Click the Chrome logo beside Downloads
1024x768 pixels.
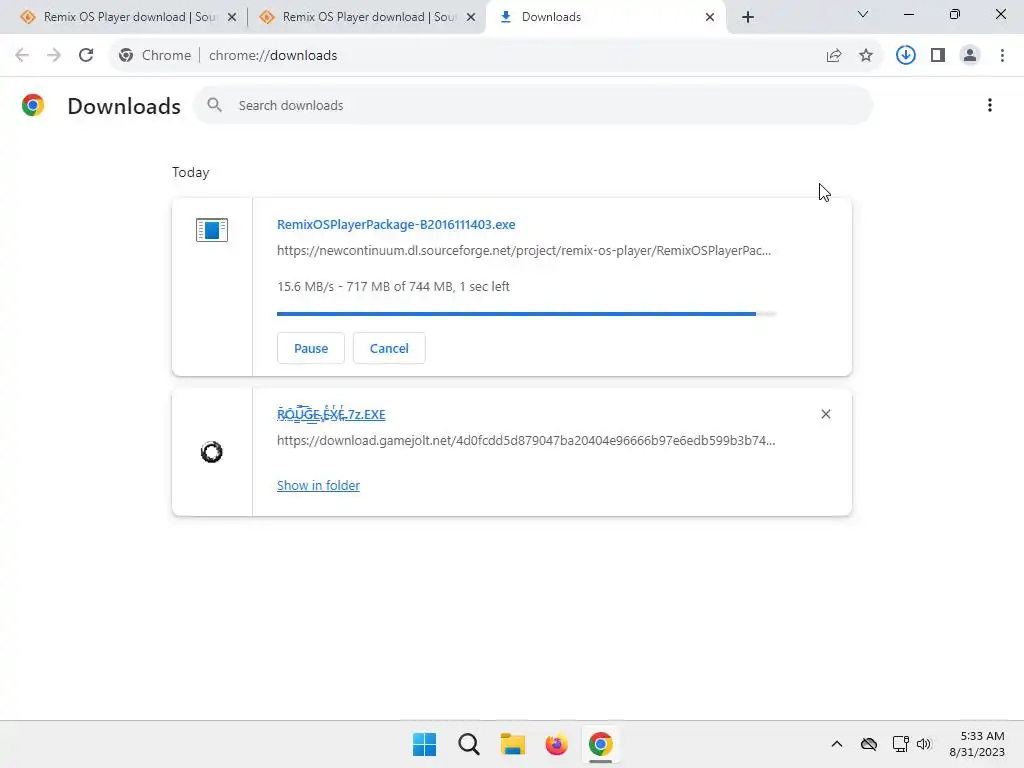(33, 105)
